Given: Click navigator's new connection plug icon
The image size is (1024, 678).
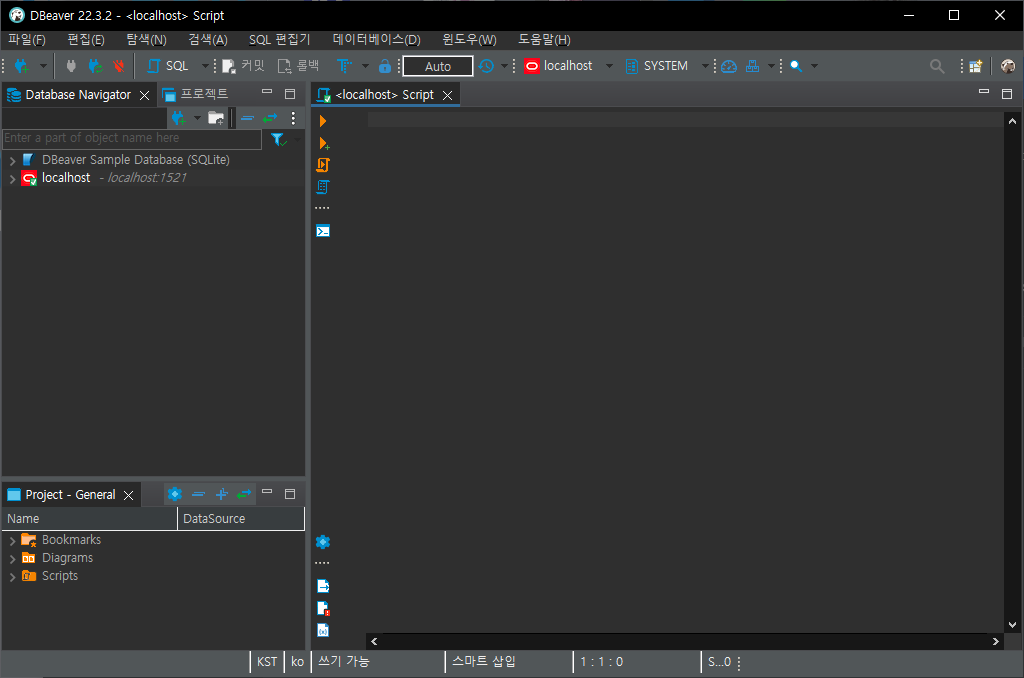Looking at the screenshot, I should pos(178,118).
